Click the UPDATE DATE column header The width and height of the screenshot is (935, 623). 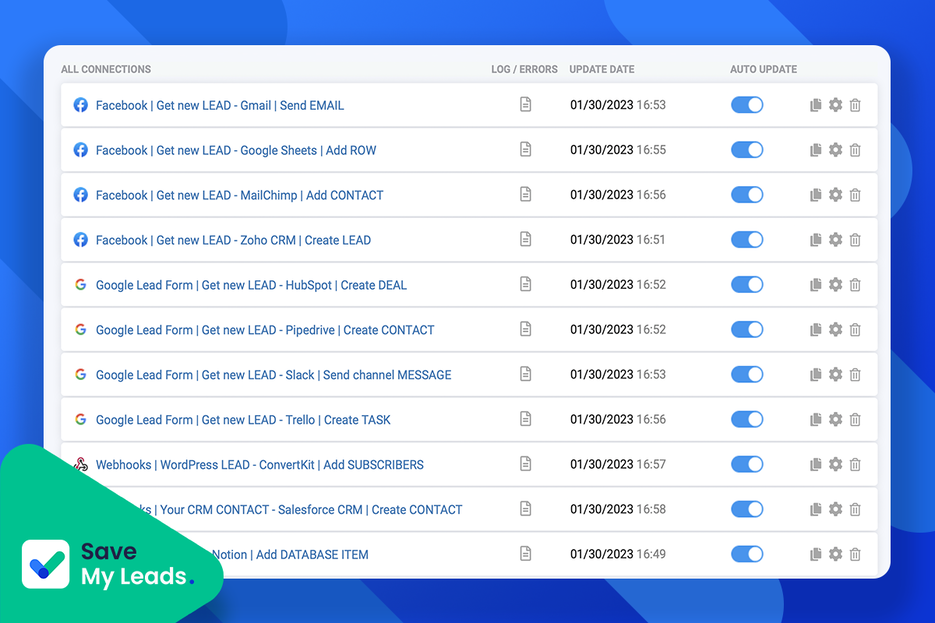click(x=601, y=69)
